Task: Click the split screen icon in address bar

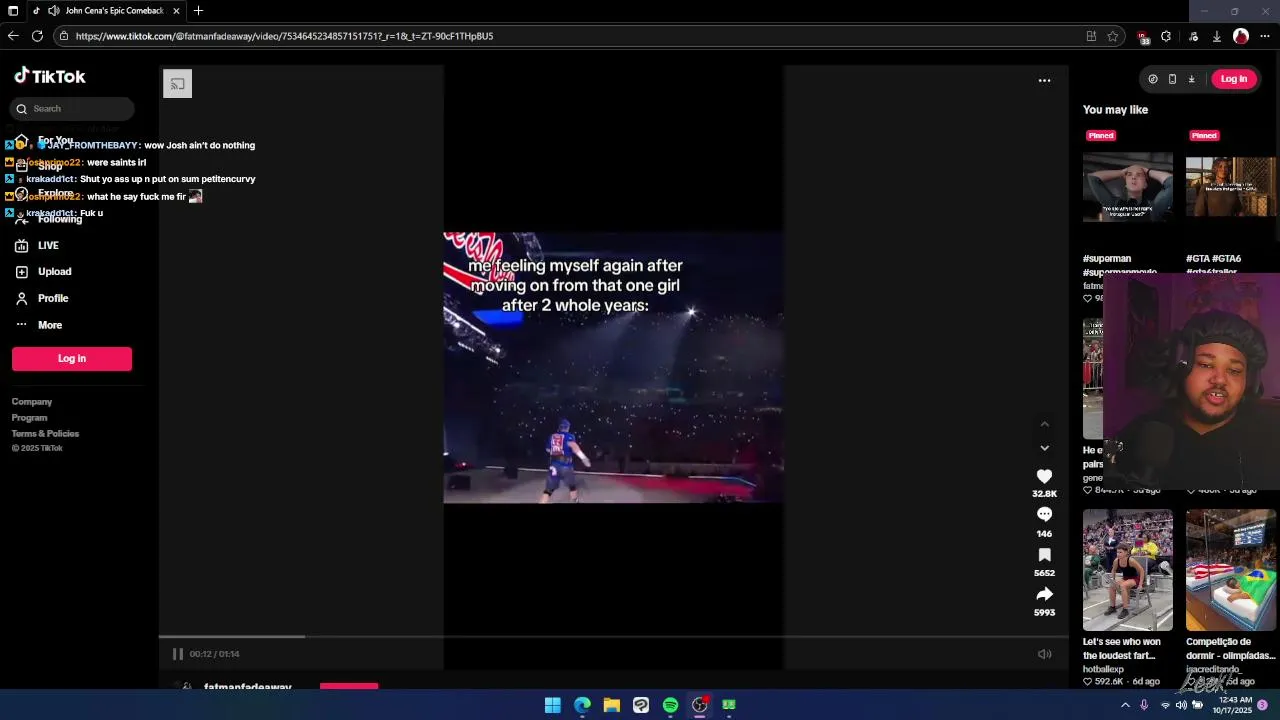Action: (x=1091, y=36)
